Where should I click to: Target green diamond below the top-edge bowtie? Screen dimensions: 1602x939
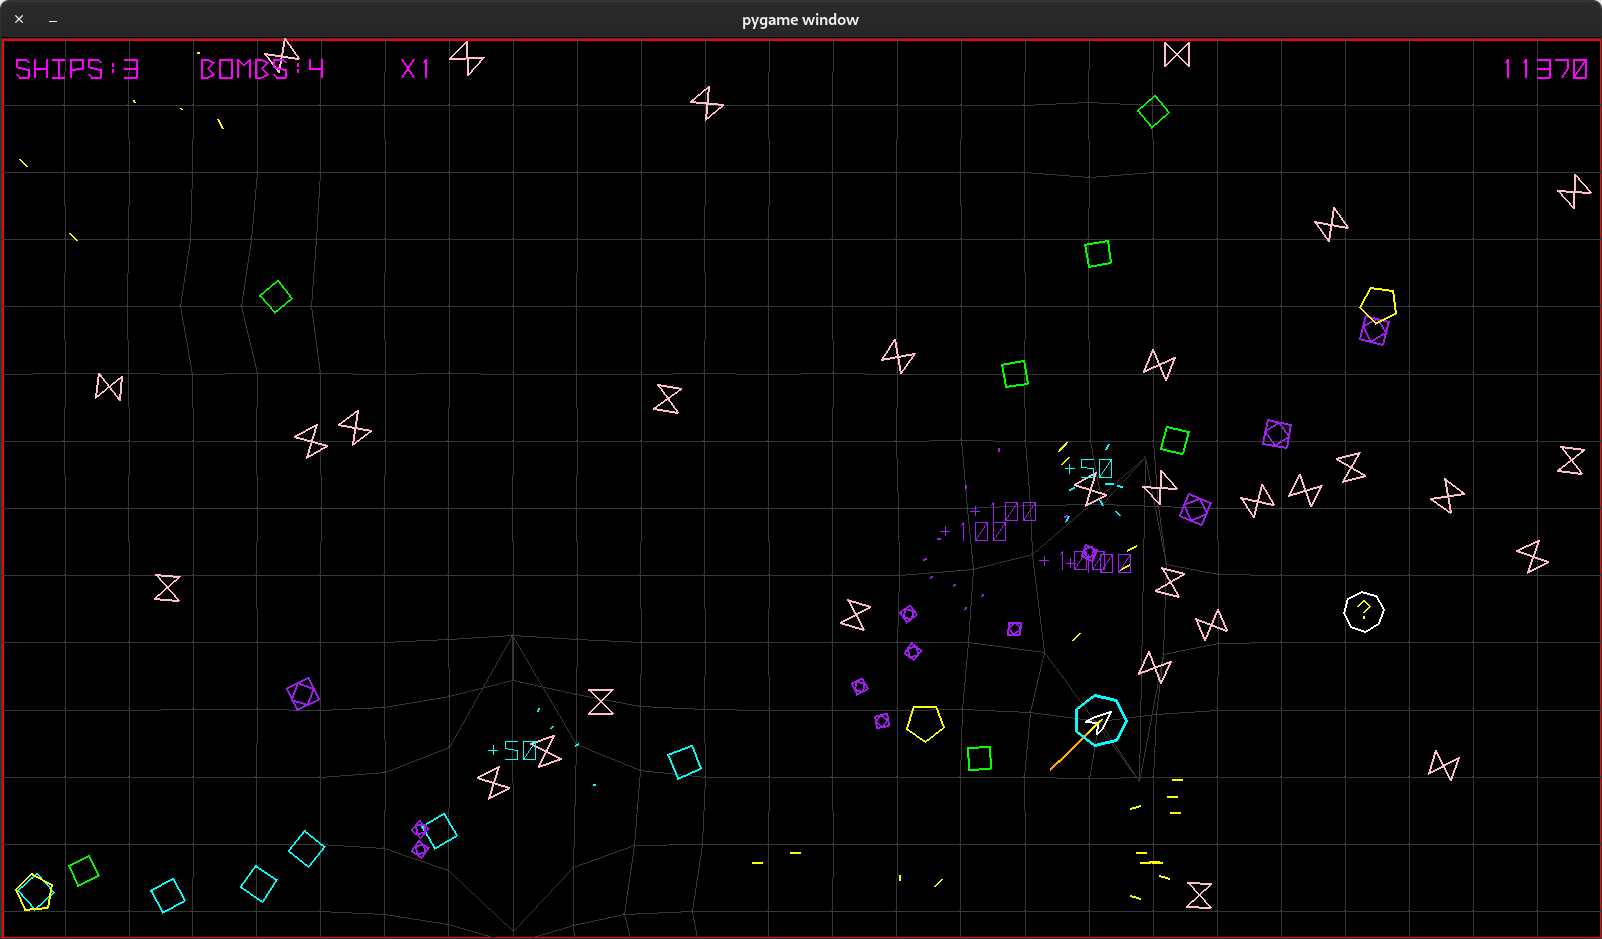pos(1153,112)
